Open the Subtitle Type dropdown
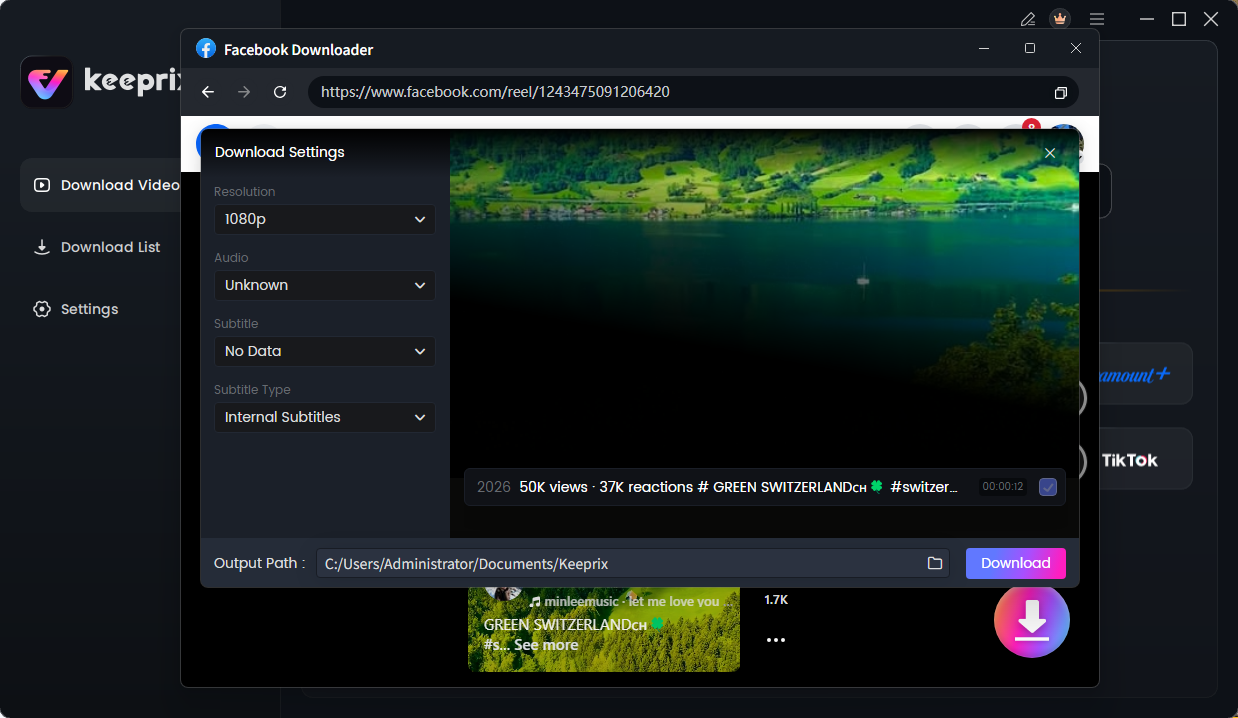 [324, 417]
